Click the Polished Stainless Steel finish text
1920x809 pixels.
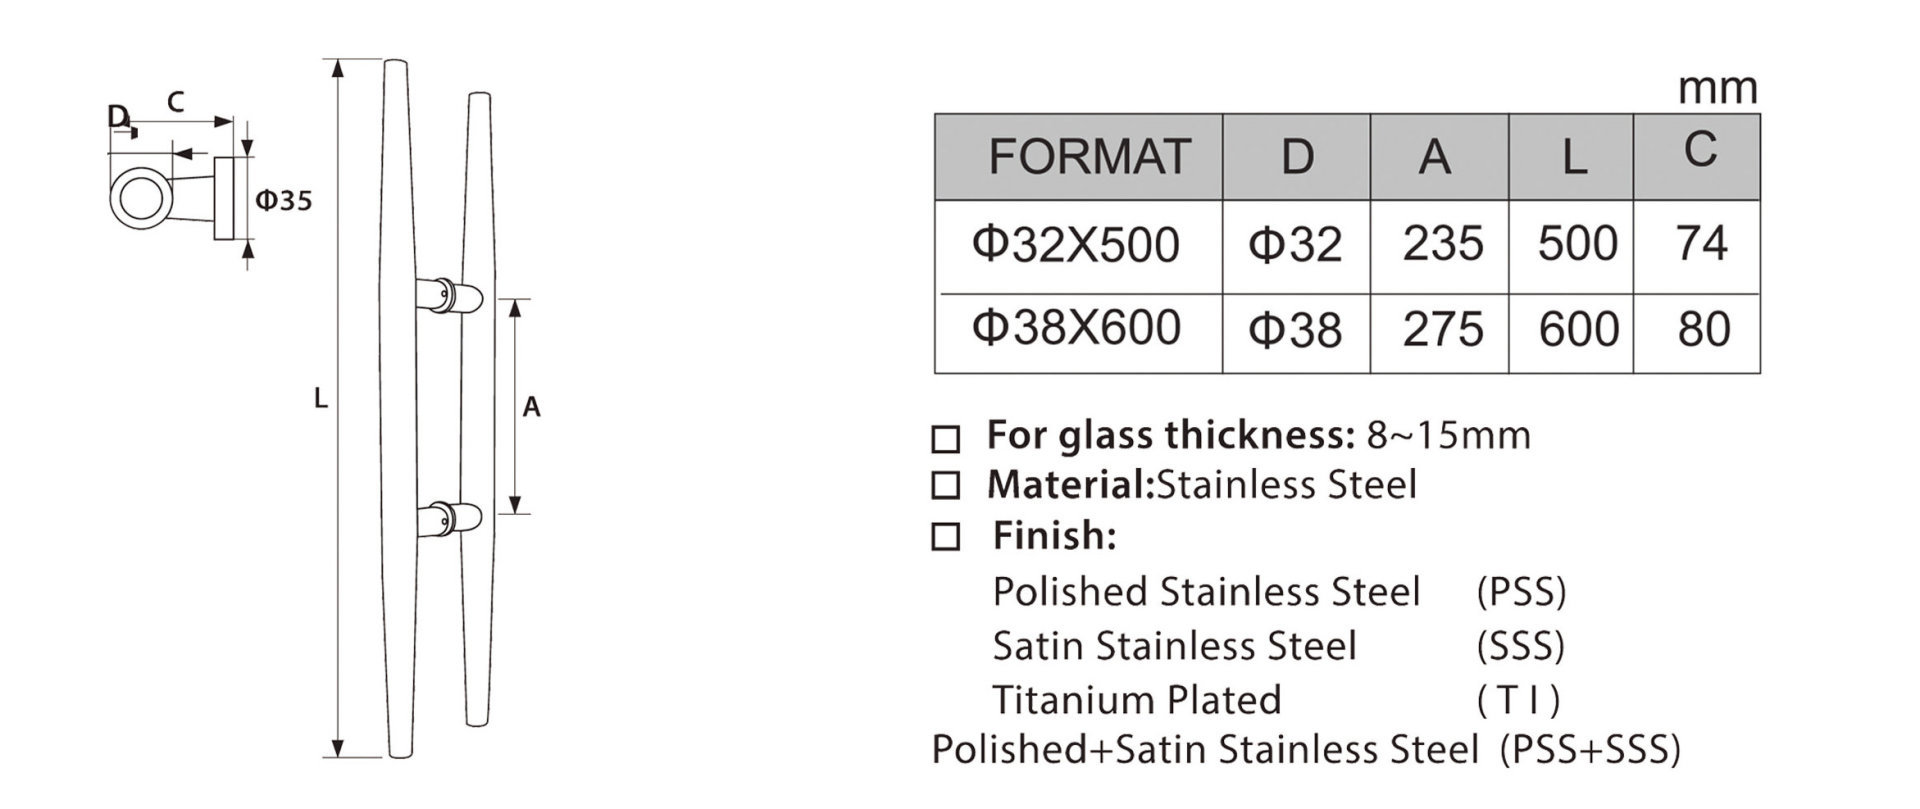(1206, 593)
